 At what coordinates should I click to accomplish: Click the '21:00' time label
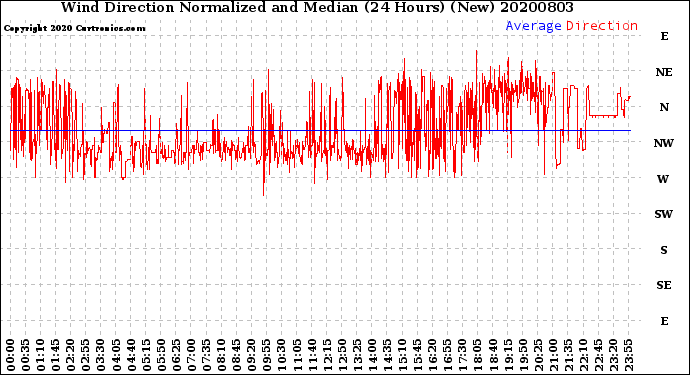(553, 355)
